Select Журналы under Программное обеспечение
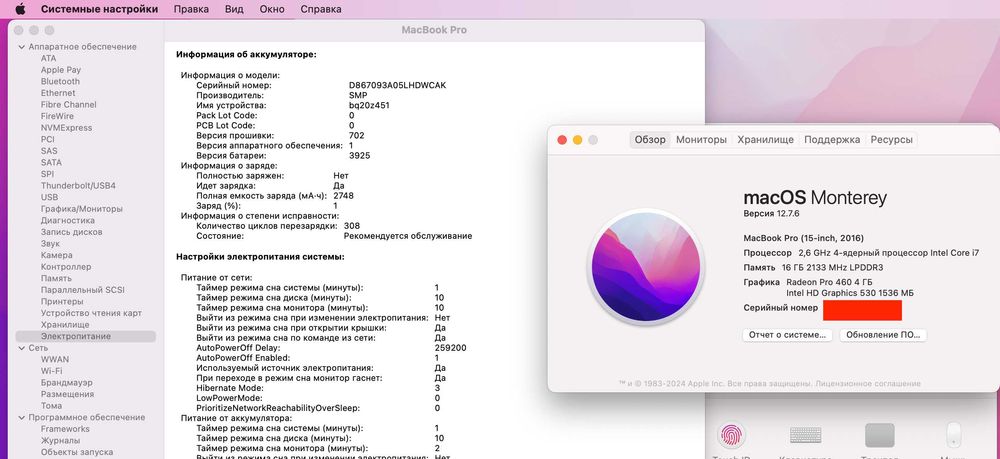 tap(61, 441)
